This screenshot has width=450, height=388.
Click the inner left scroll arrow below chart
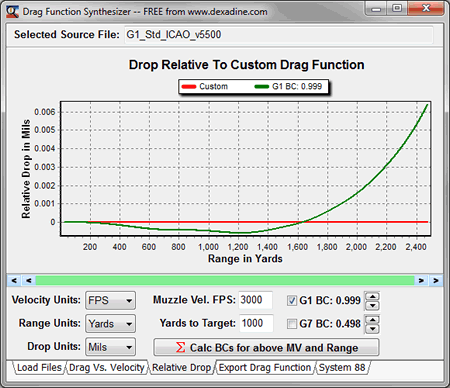29,281
